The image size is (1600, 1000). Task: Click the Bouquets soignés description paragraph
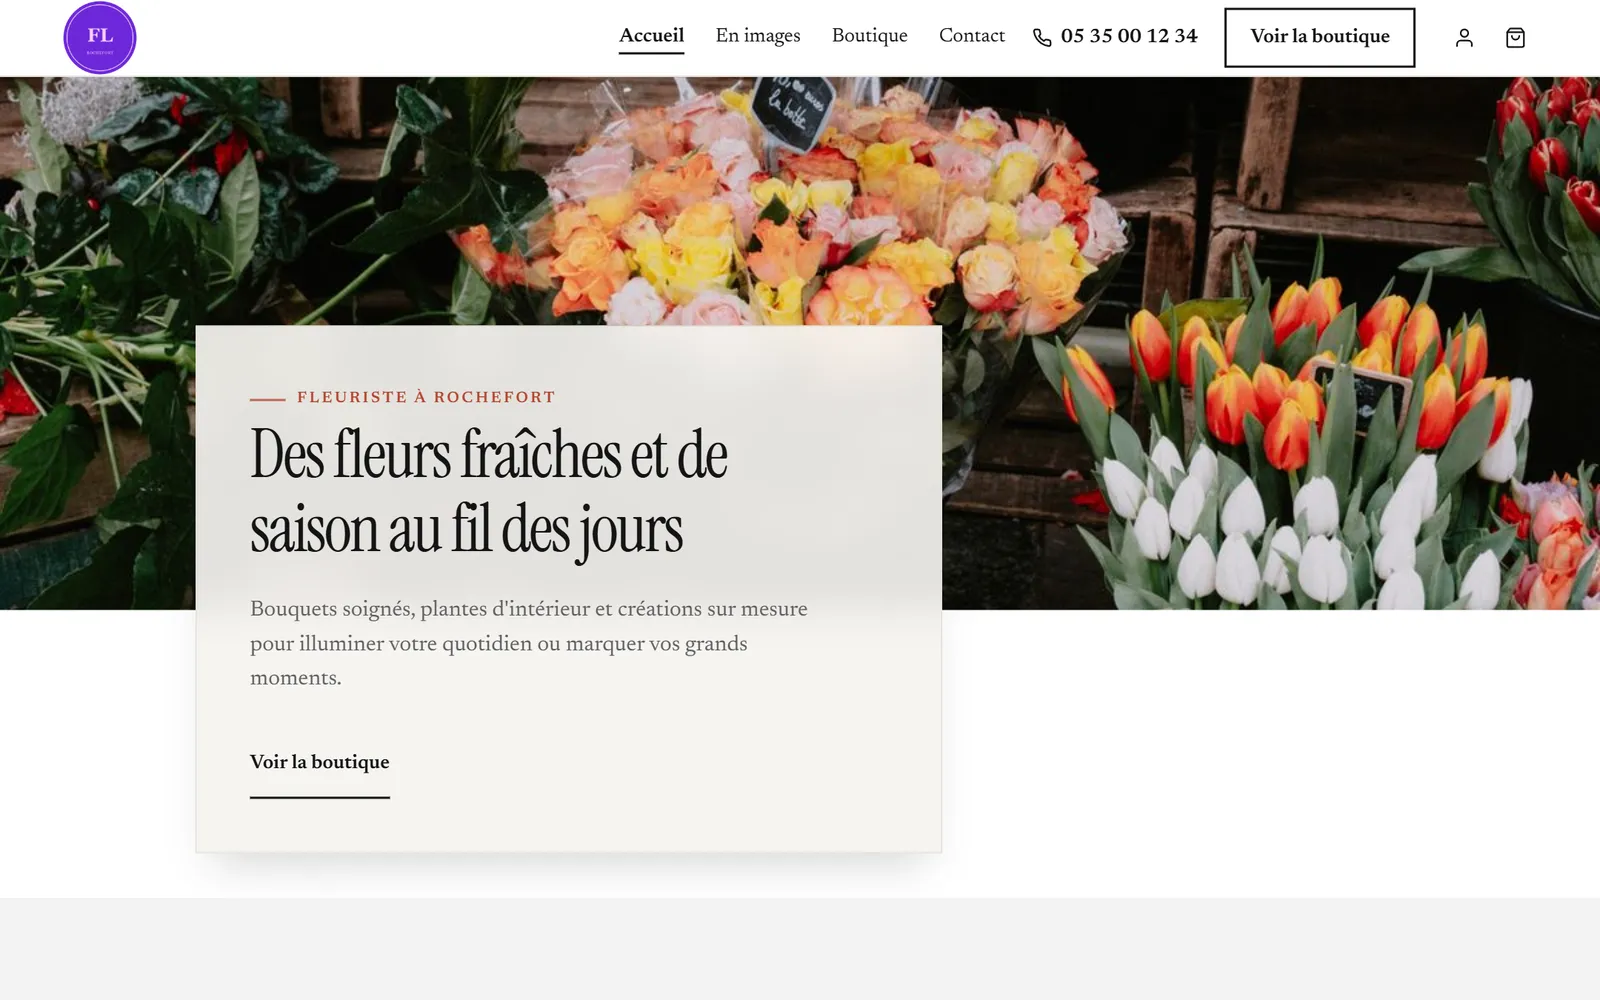[529, 643]
